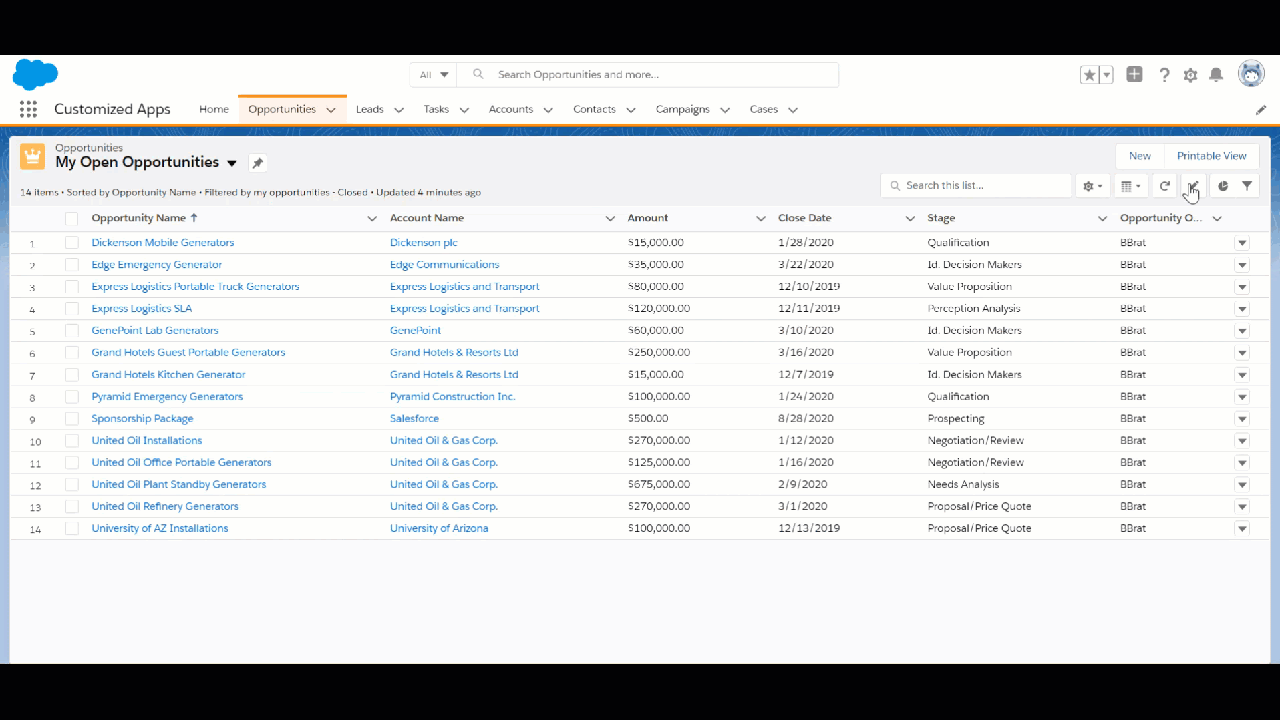The width and height of the screenshot is (1280, 720).
Task: Select the Edge Emergency Generator row
Action: pyautogui.click(x=71, y=264)
